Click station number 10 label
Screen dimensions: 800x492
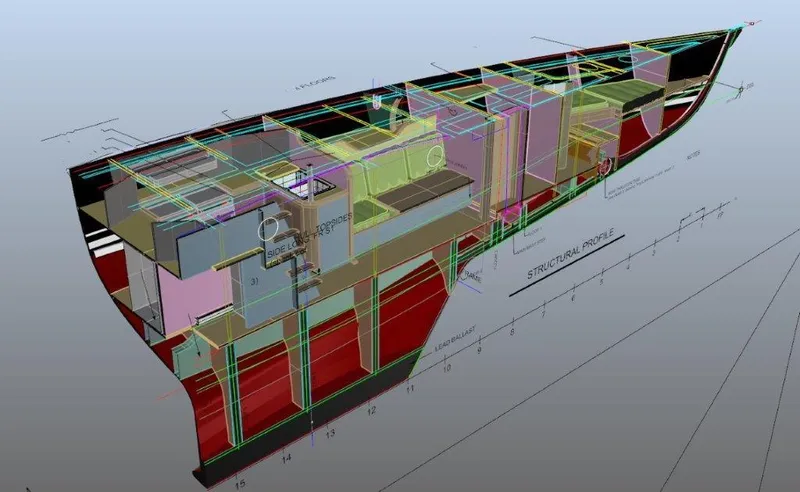point(446,367)
